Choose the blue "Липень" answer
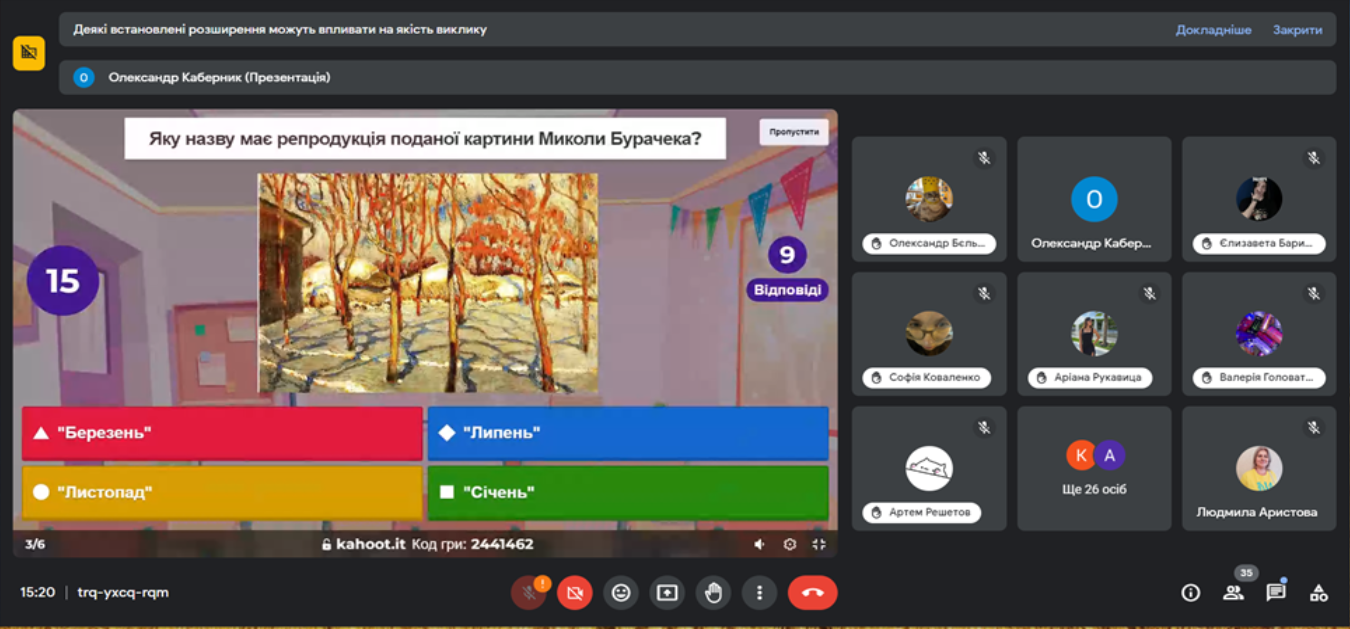Image resolution: width=1350 pixels, height=629 pixels. pos(628,433)
